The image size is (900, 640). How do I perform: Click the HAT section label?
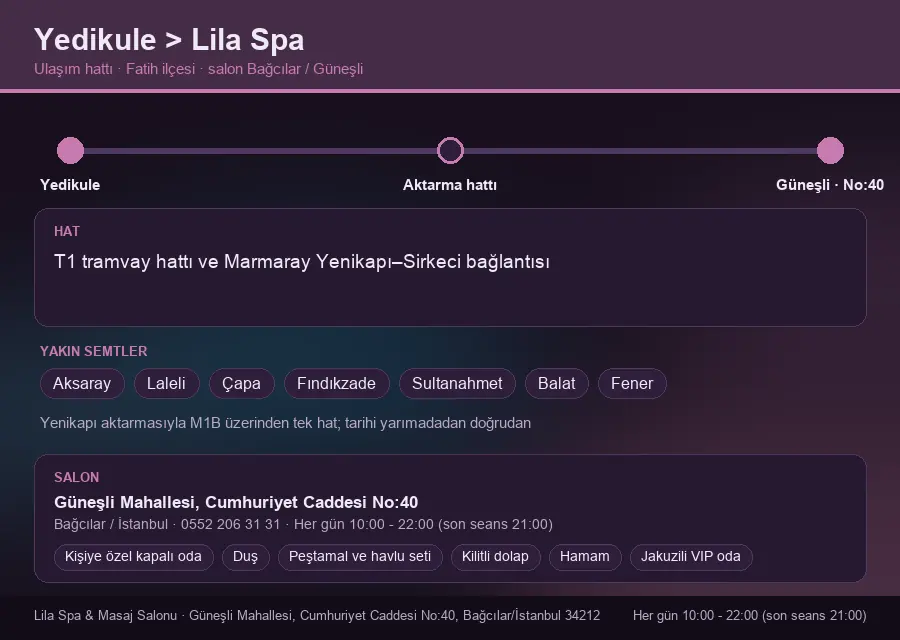[67, 231]
